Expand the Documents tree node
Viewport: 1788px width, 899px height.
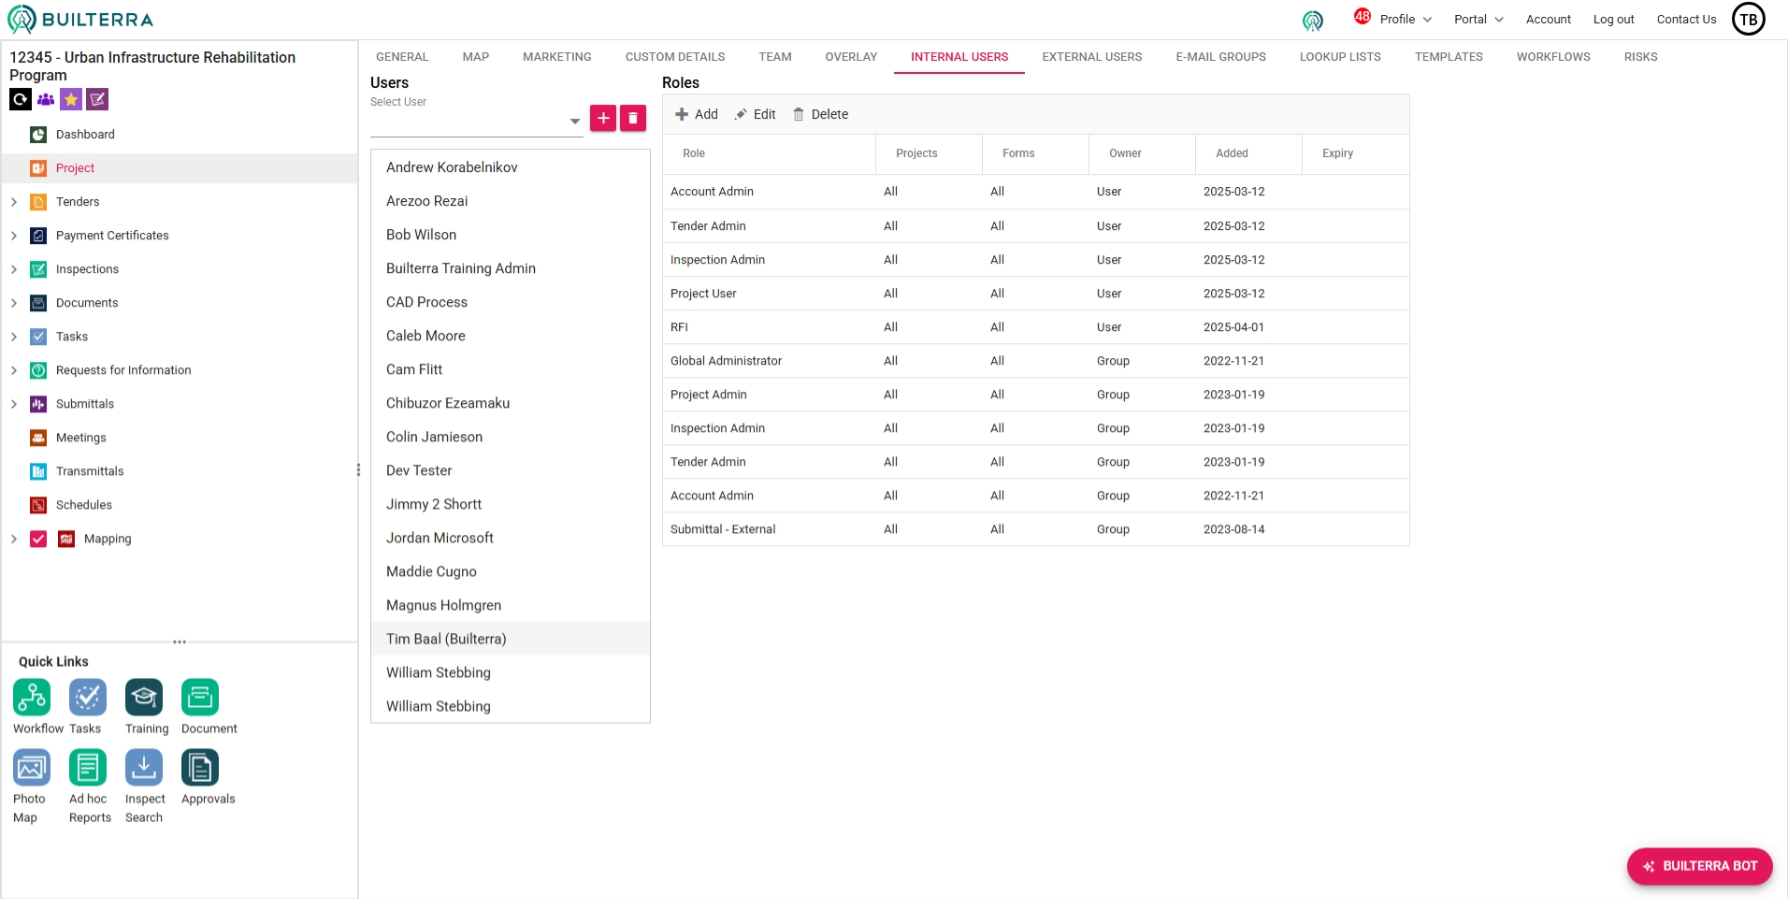pyautogui.click(x=14, y=303)
